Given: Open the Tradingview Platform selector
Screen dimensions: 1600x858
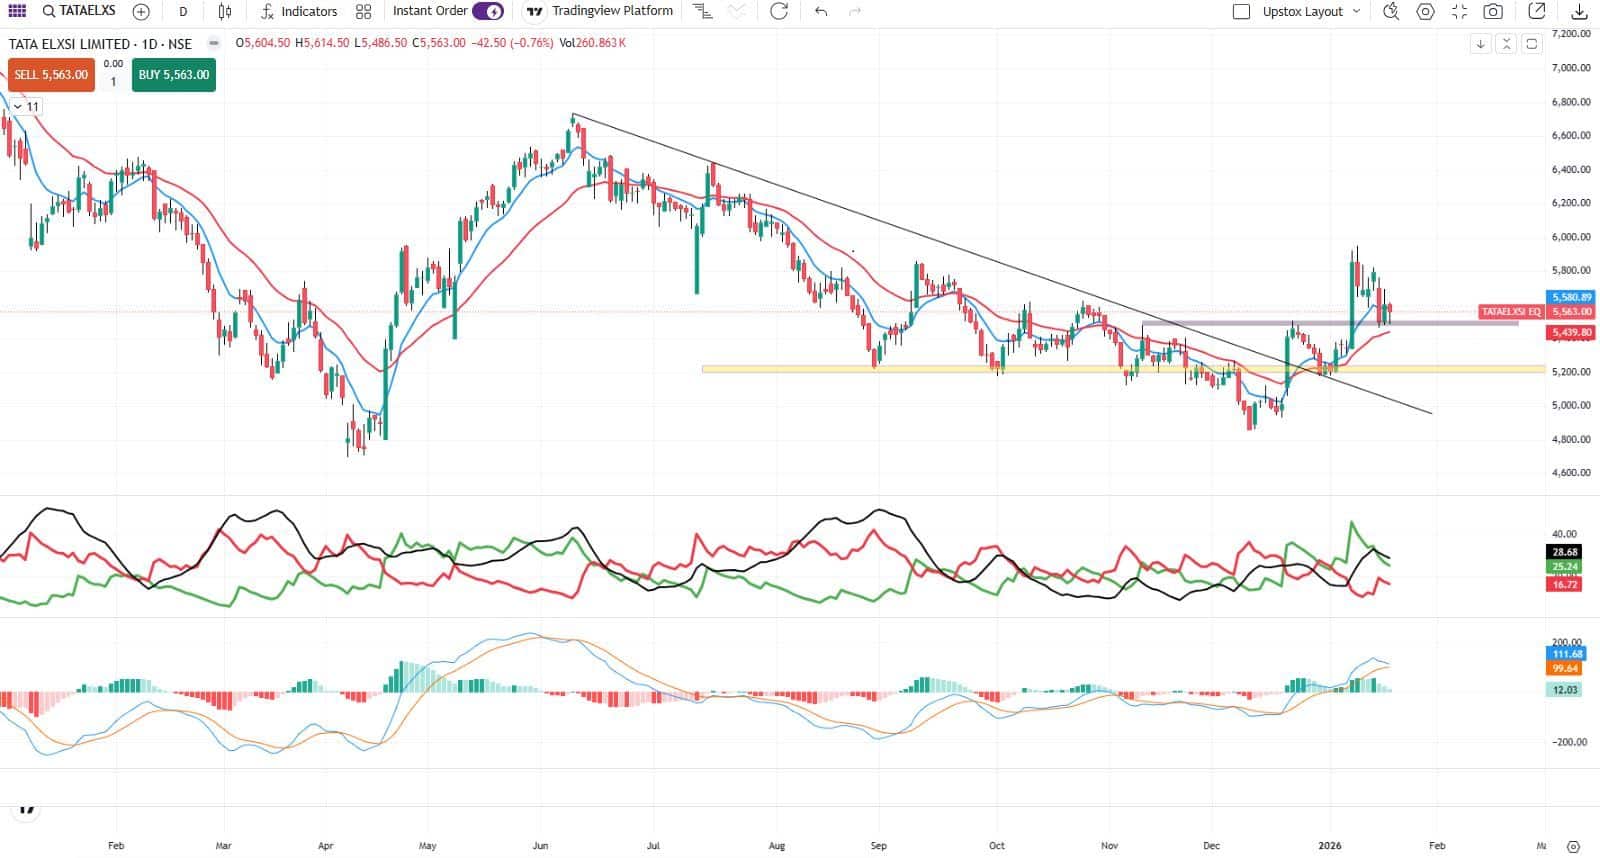Looking at the screenshot, I should [600, 11].
